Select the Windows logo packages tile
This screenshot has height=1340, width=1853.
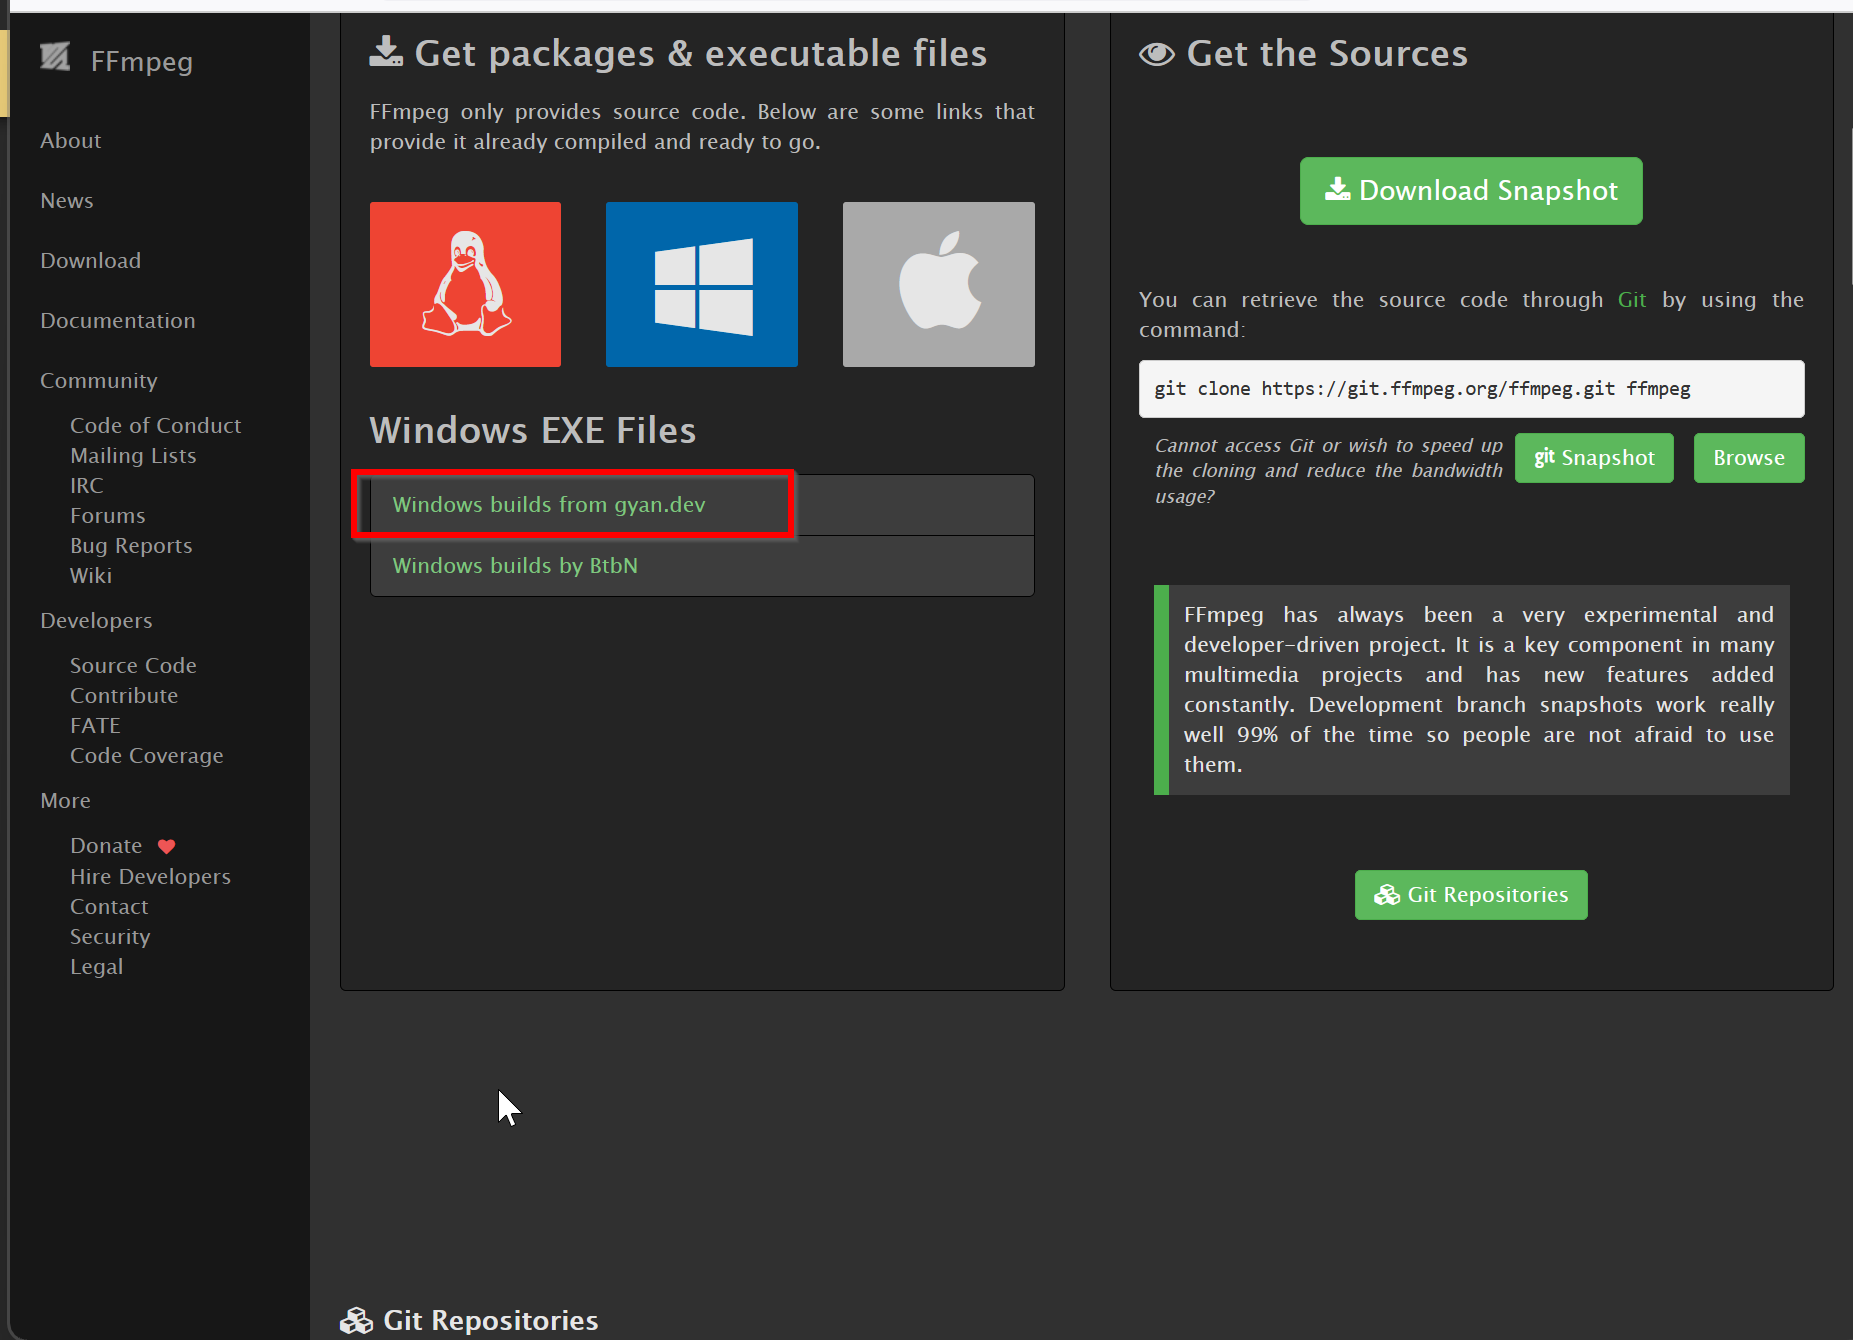click(702, 284)
